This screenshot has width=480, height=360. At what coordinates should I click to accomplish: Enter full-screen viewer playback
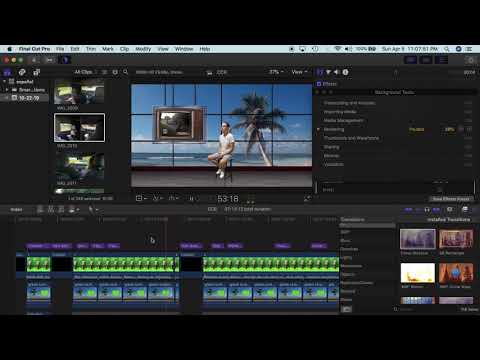(307, 199)
